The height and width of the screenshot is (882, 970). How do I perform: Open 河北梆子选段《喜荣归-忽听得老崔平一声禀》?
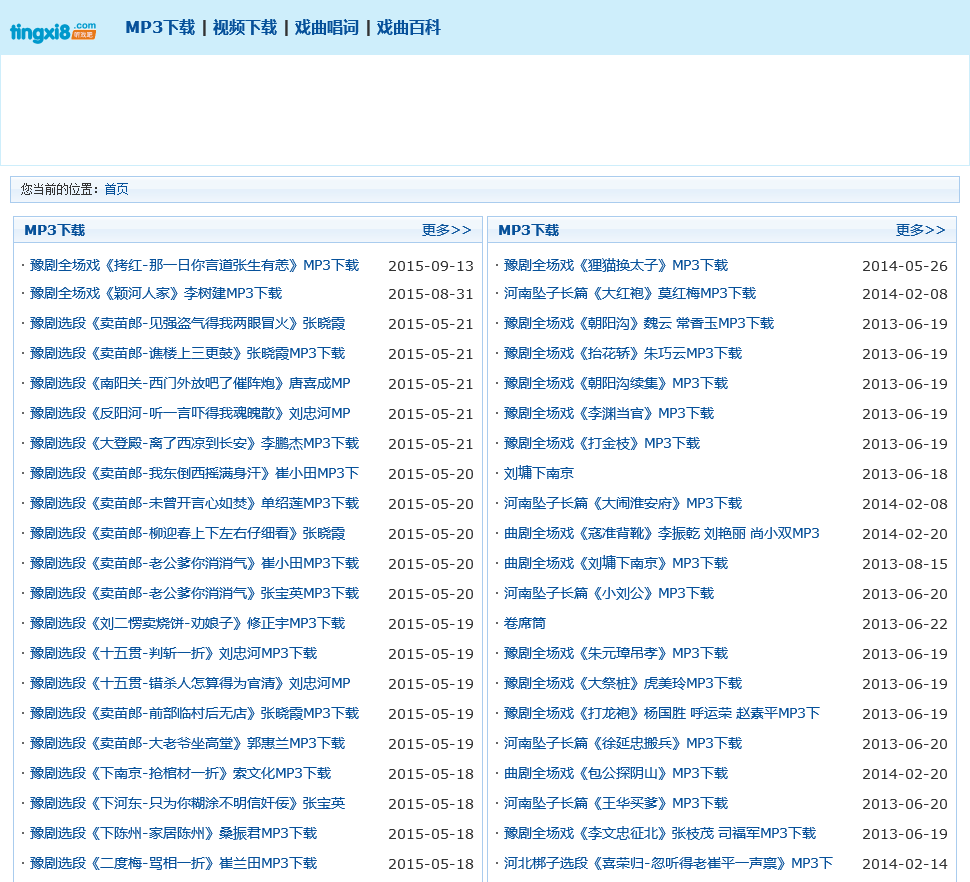tap(668, 863)
